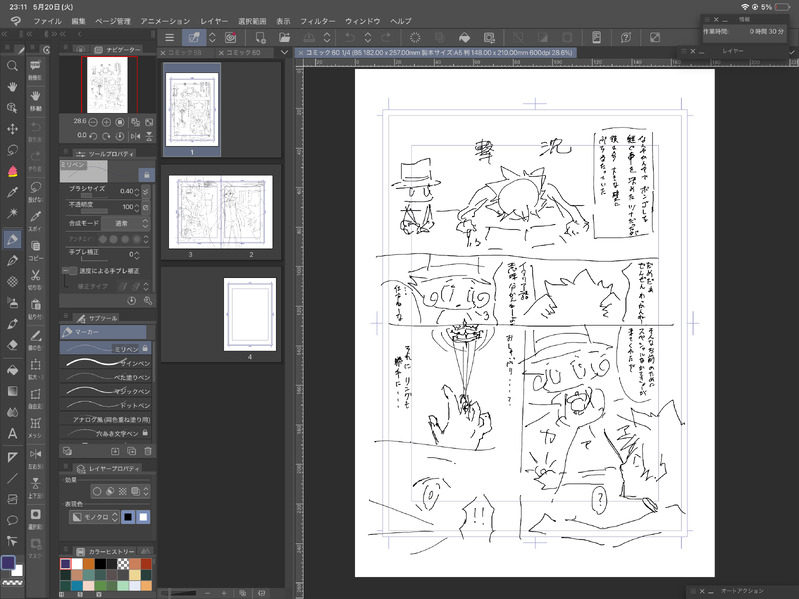The image size is (799, 599).
Task: Click the Open file icon in command bar
Action: pos(284,37)
